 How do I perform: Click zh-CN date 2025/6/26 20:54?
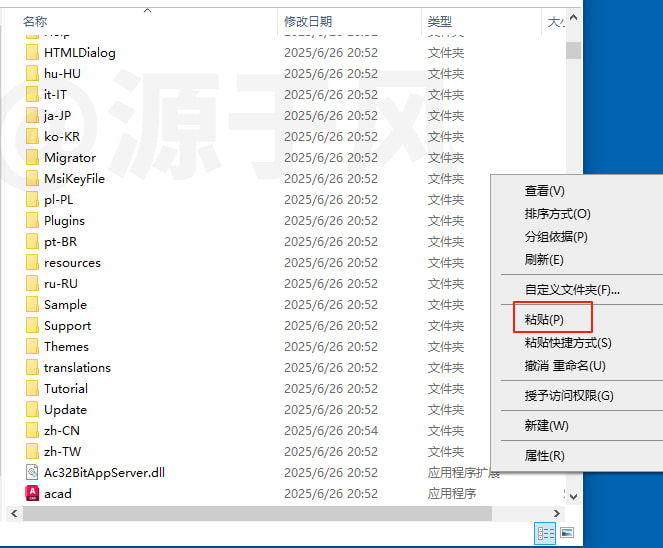(x=331, y=431)
